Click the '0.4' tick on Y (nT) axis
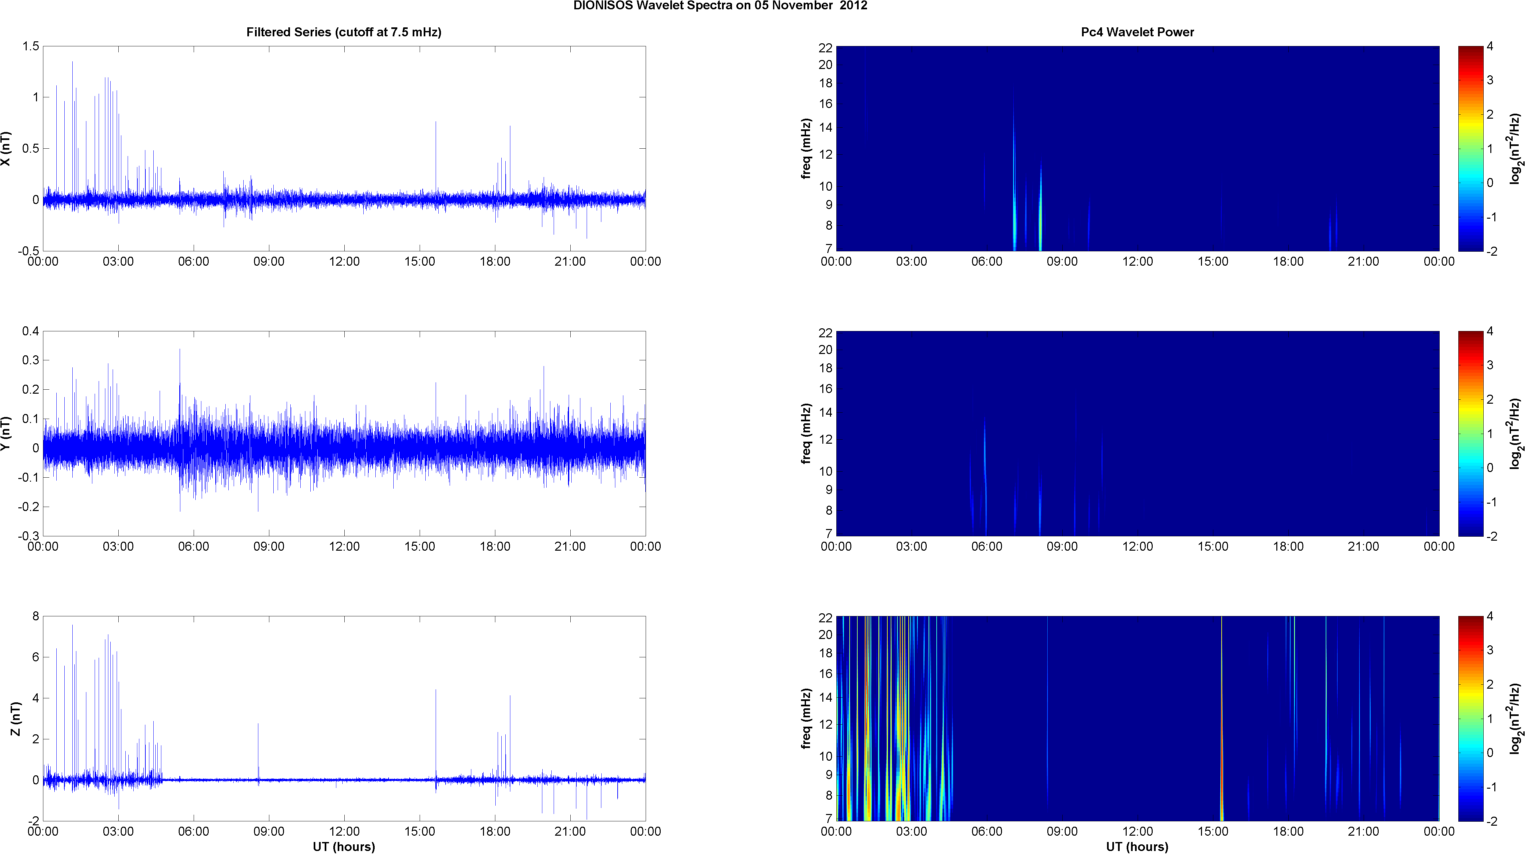This screenshot has height=854, width=1525. click(30, 332)
